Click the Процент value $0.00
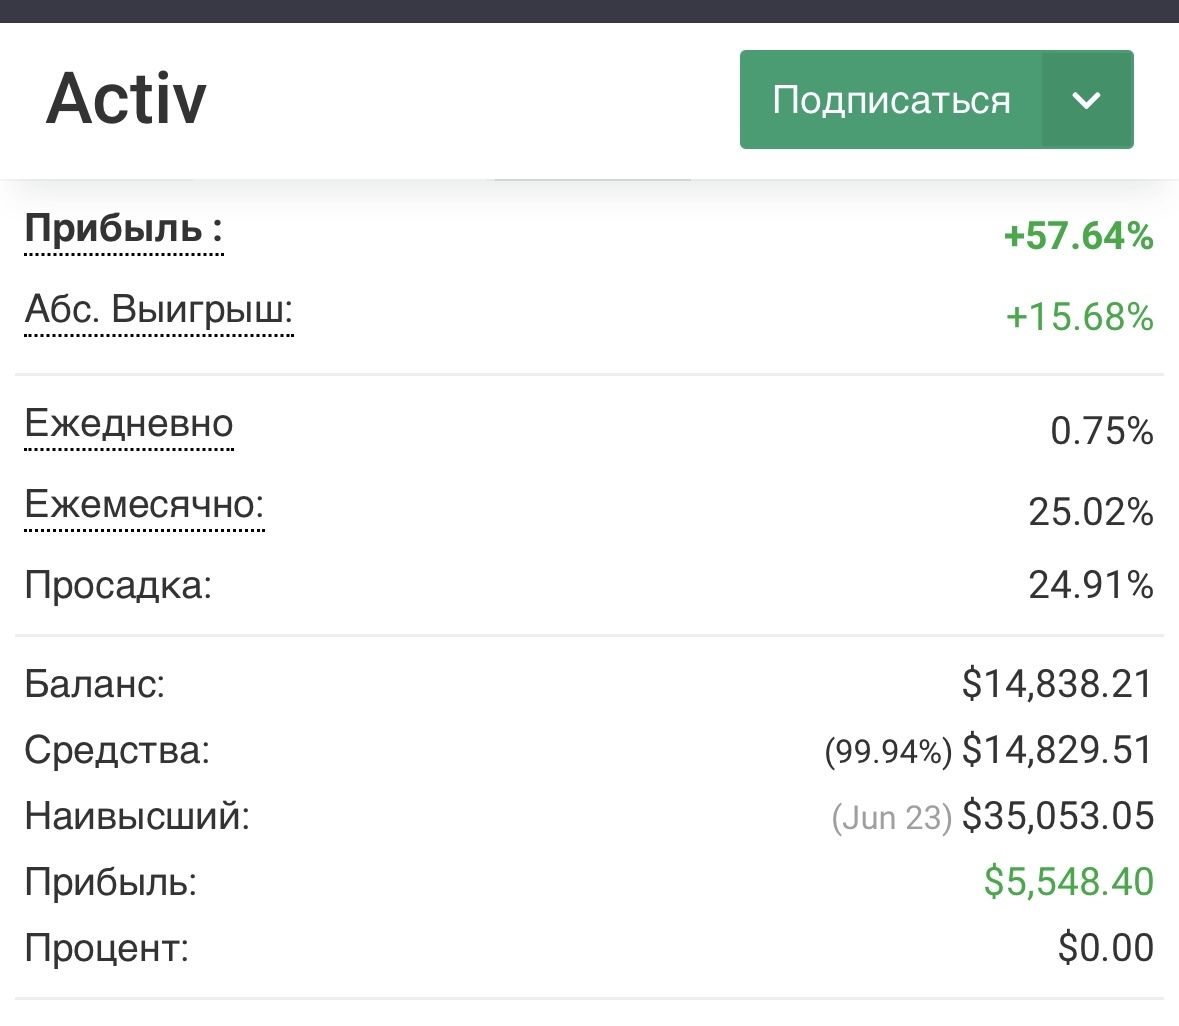 pos(1105,948)
